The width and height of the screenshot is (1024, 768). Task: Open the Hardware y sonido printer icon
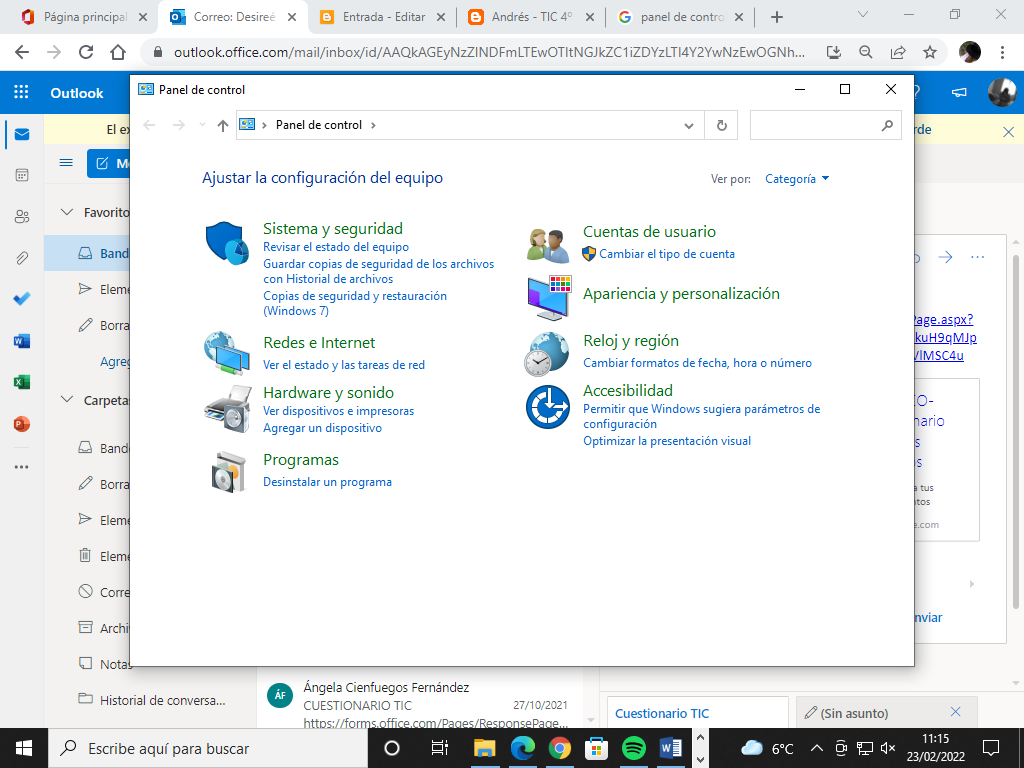click(x=227, y=409)
